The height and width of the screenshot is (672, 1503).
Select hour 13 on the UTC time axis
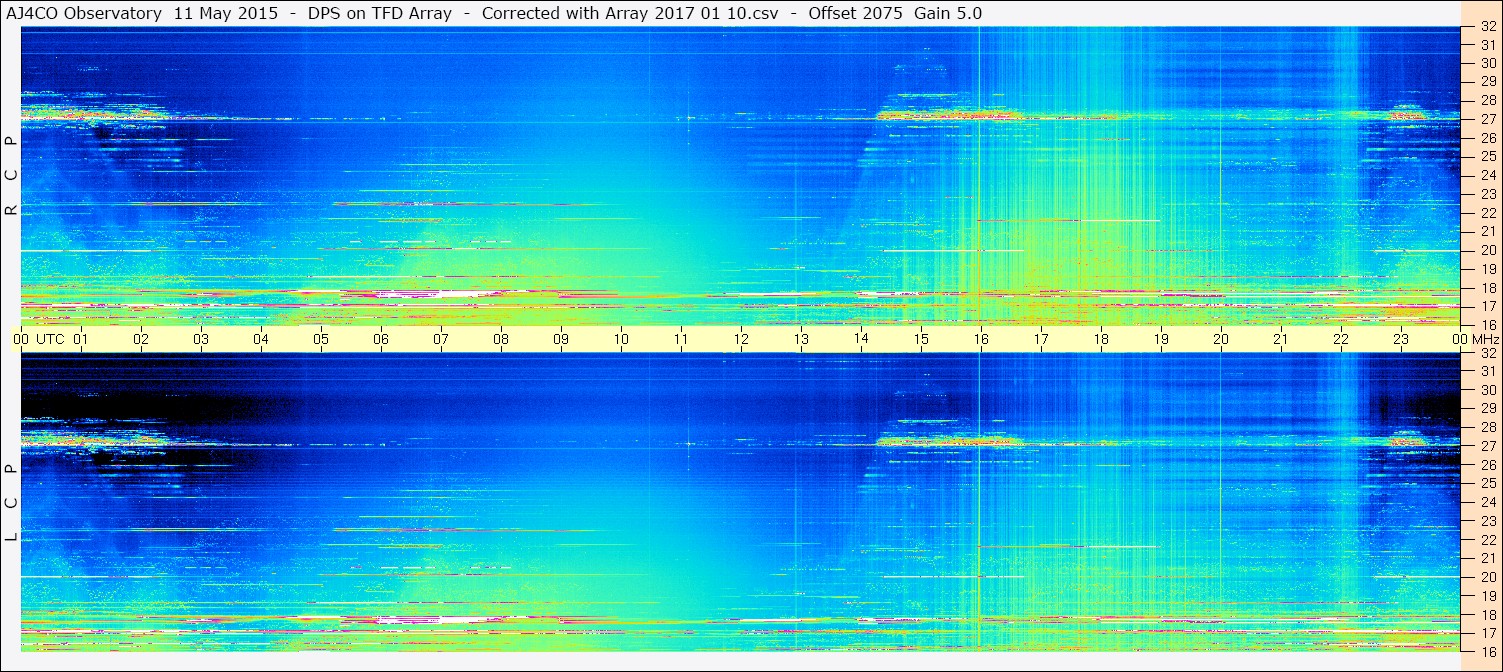[x=801, y=339]
